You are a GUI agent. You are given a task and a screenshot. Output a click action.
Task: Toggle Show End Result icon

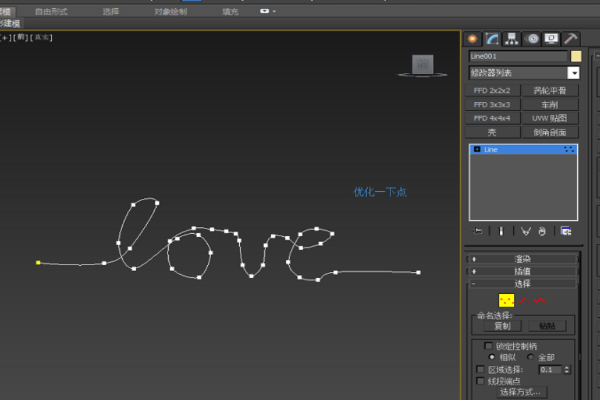click(501, 231)
